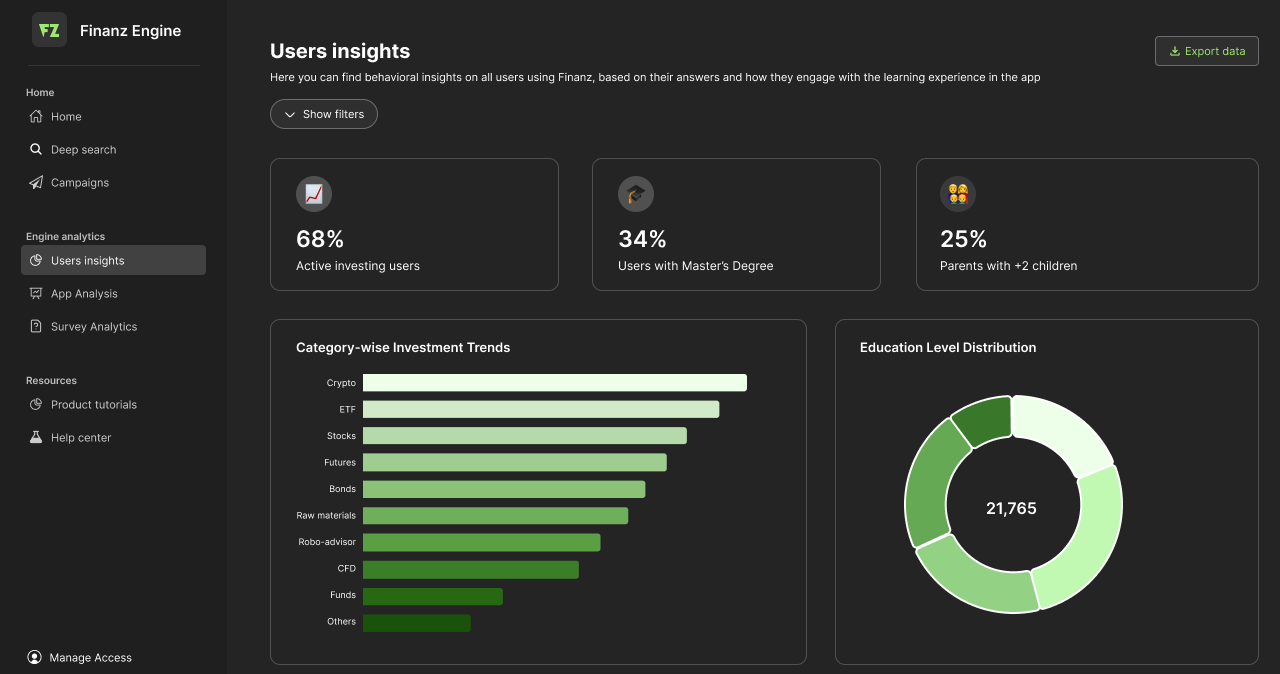1280x674 pixels.
Task: Click the Engine analytics section label
Action: pyautogui.click(x=65, y=237)
